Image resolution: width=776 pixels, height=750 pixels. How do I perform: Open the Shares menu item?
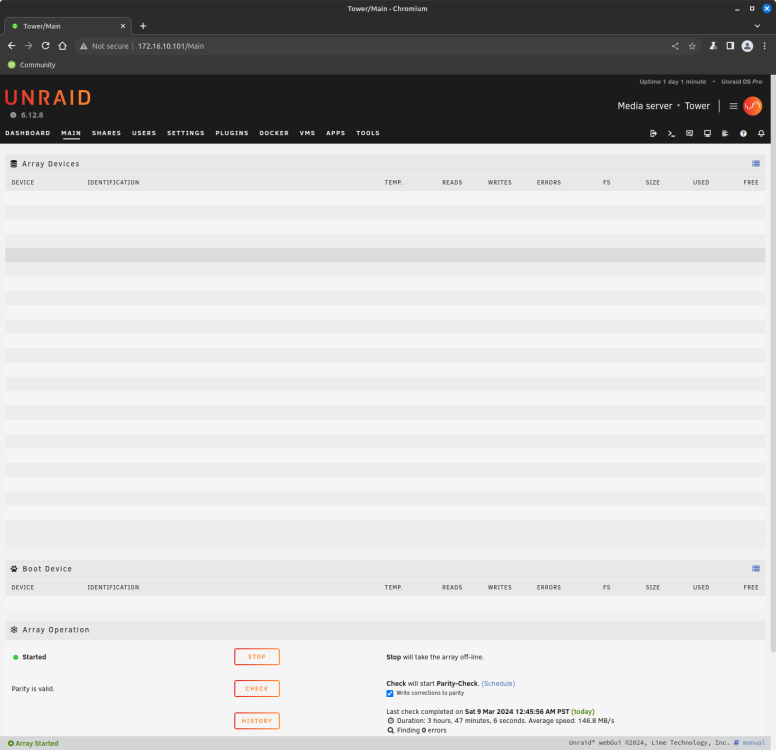[106, 133]
